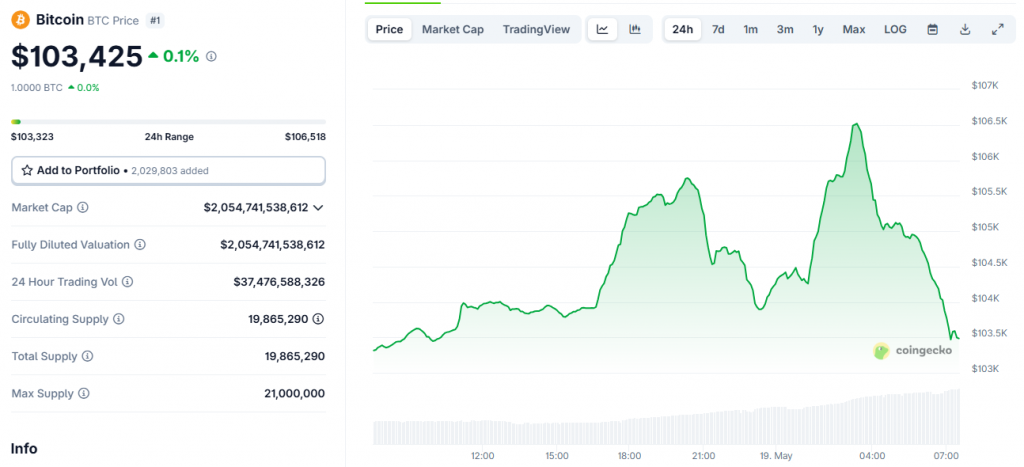Select the 1y time range

(x=818, y=29)
